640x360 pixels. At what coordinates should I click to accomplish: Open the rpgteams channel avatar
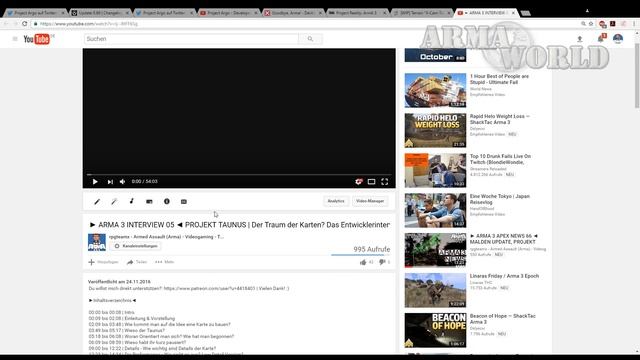point(97,242)
